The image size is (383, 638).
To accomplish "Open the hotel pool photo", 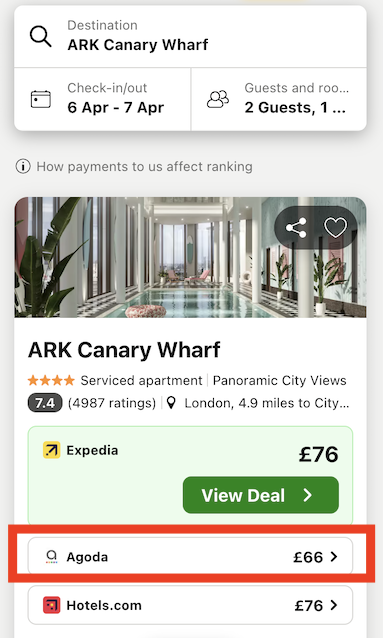I will (190, 257).
